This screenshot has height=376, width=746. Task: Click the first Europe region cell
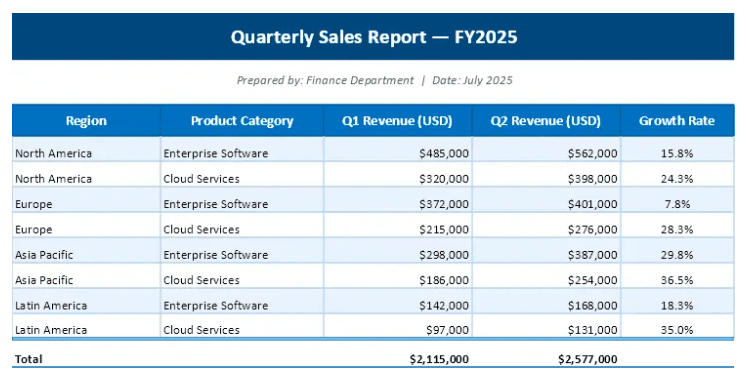click(86, 204)
